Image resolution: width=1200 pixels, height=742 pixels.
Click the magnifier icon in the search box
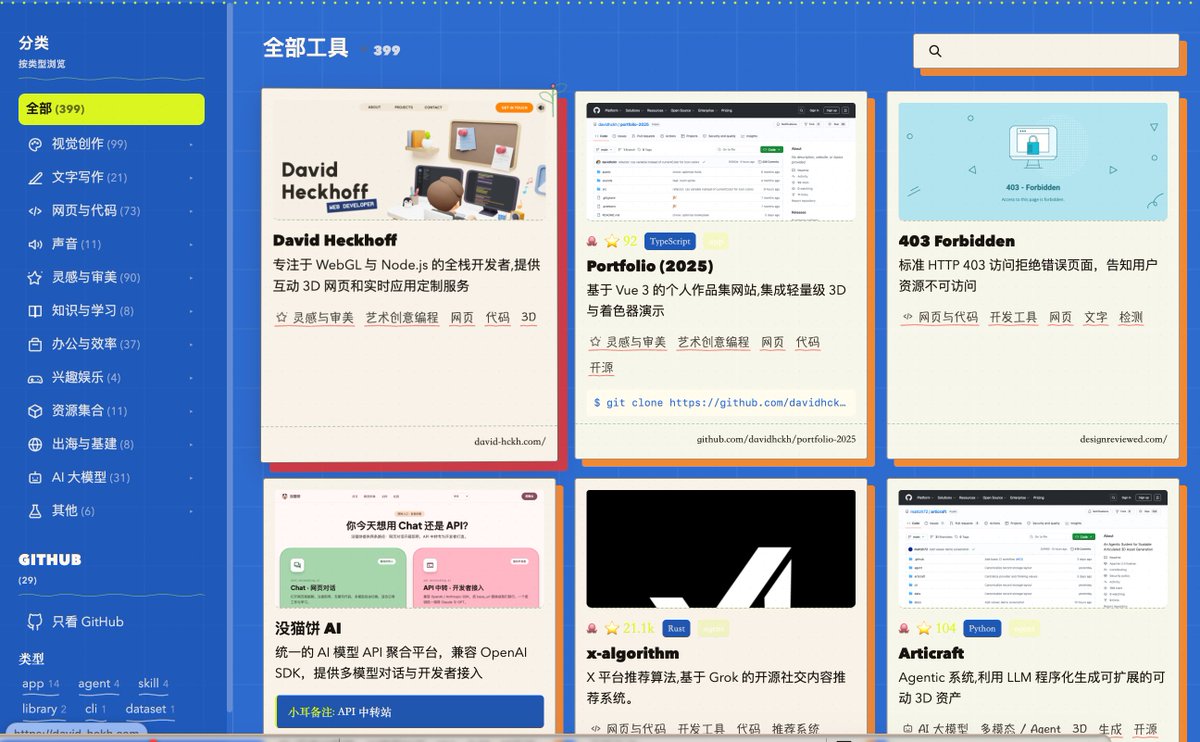[x=935, y=51]
